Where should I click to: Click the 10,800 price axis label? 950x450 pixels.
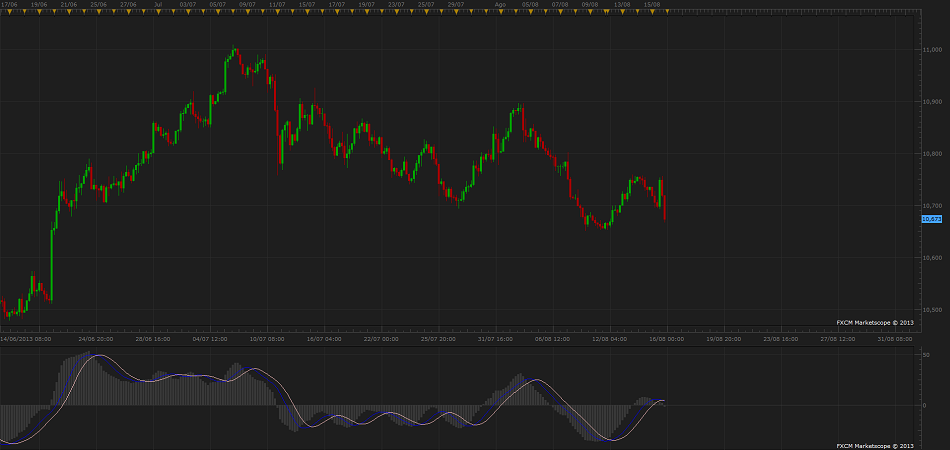932,153
